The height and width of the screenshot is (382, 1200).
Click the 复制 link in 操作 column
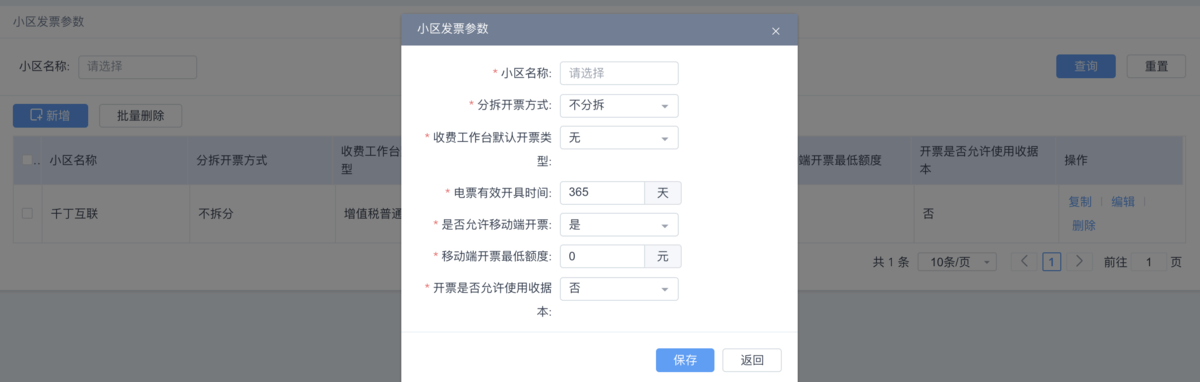1080,201
